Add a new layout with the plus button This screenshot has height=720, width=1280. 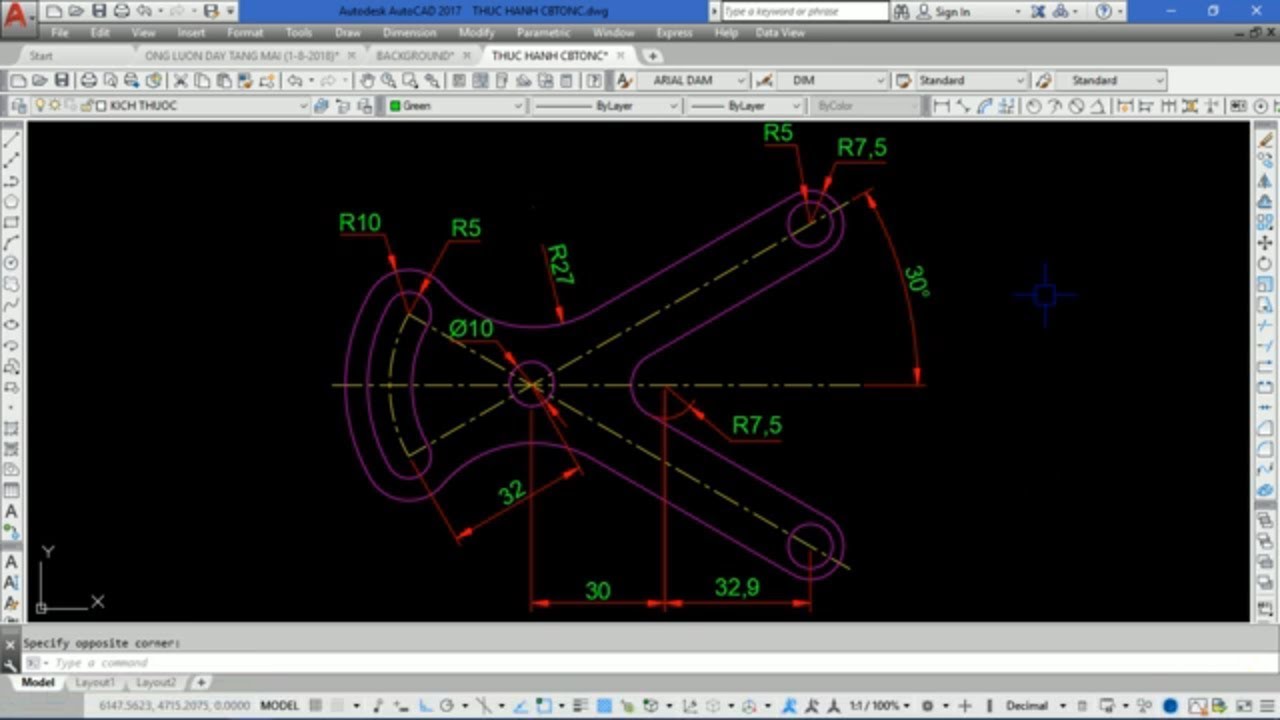coord(200,682)
